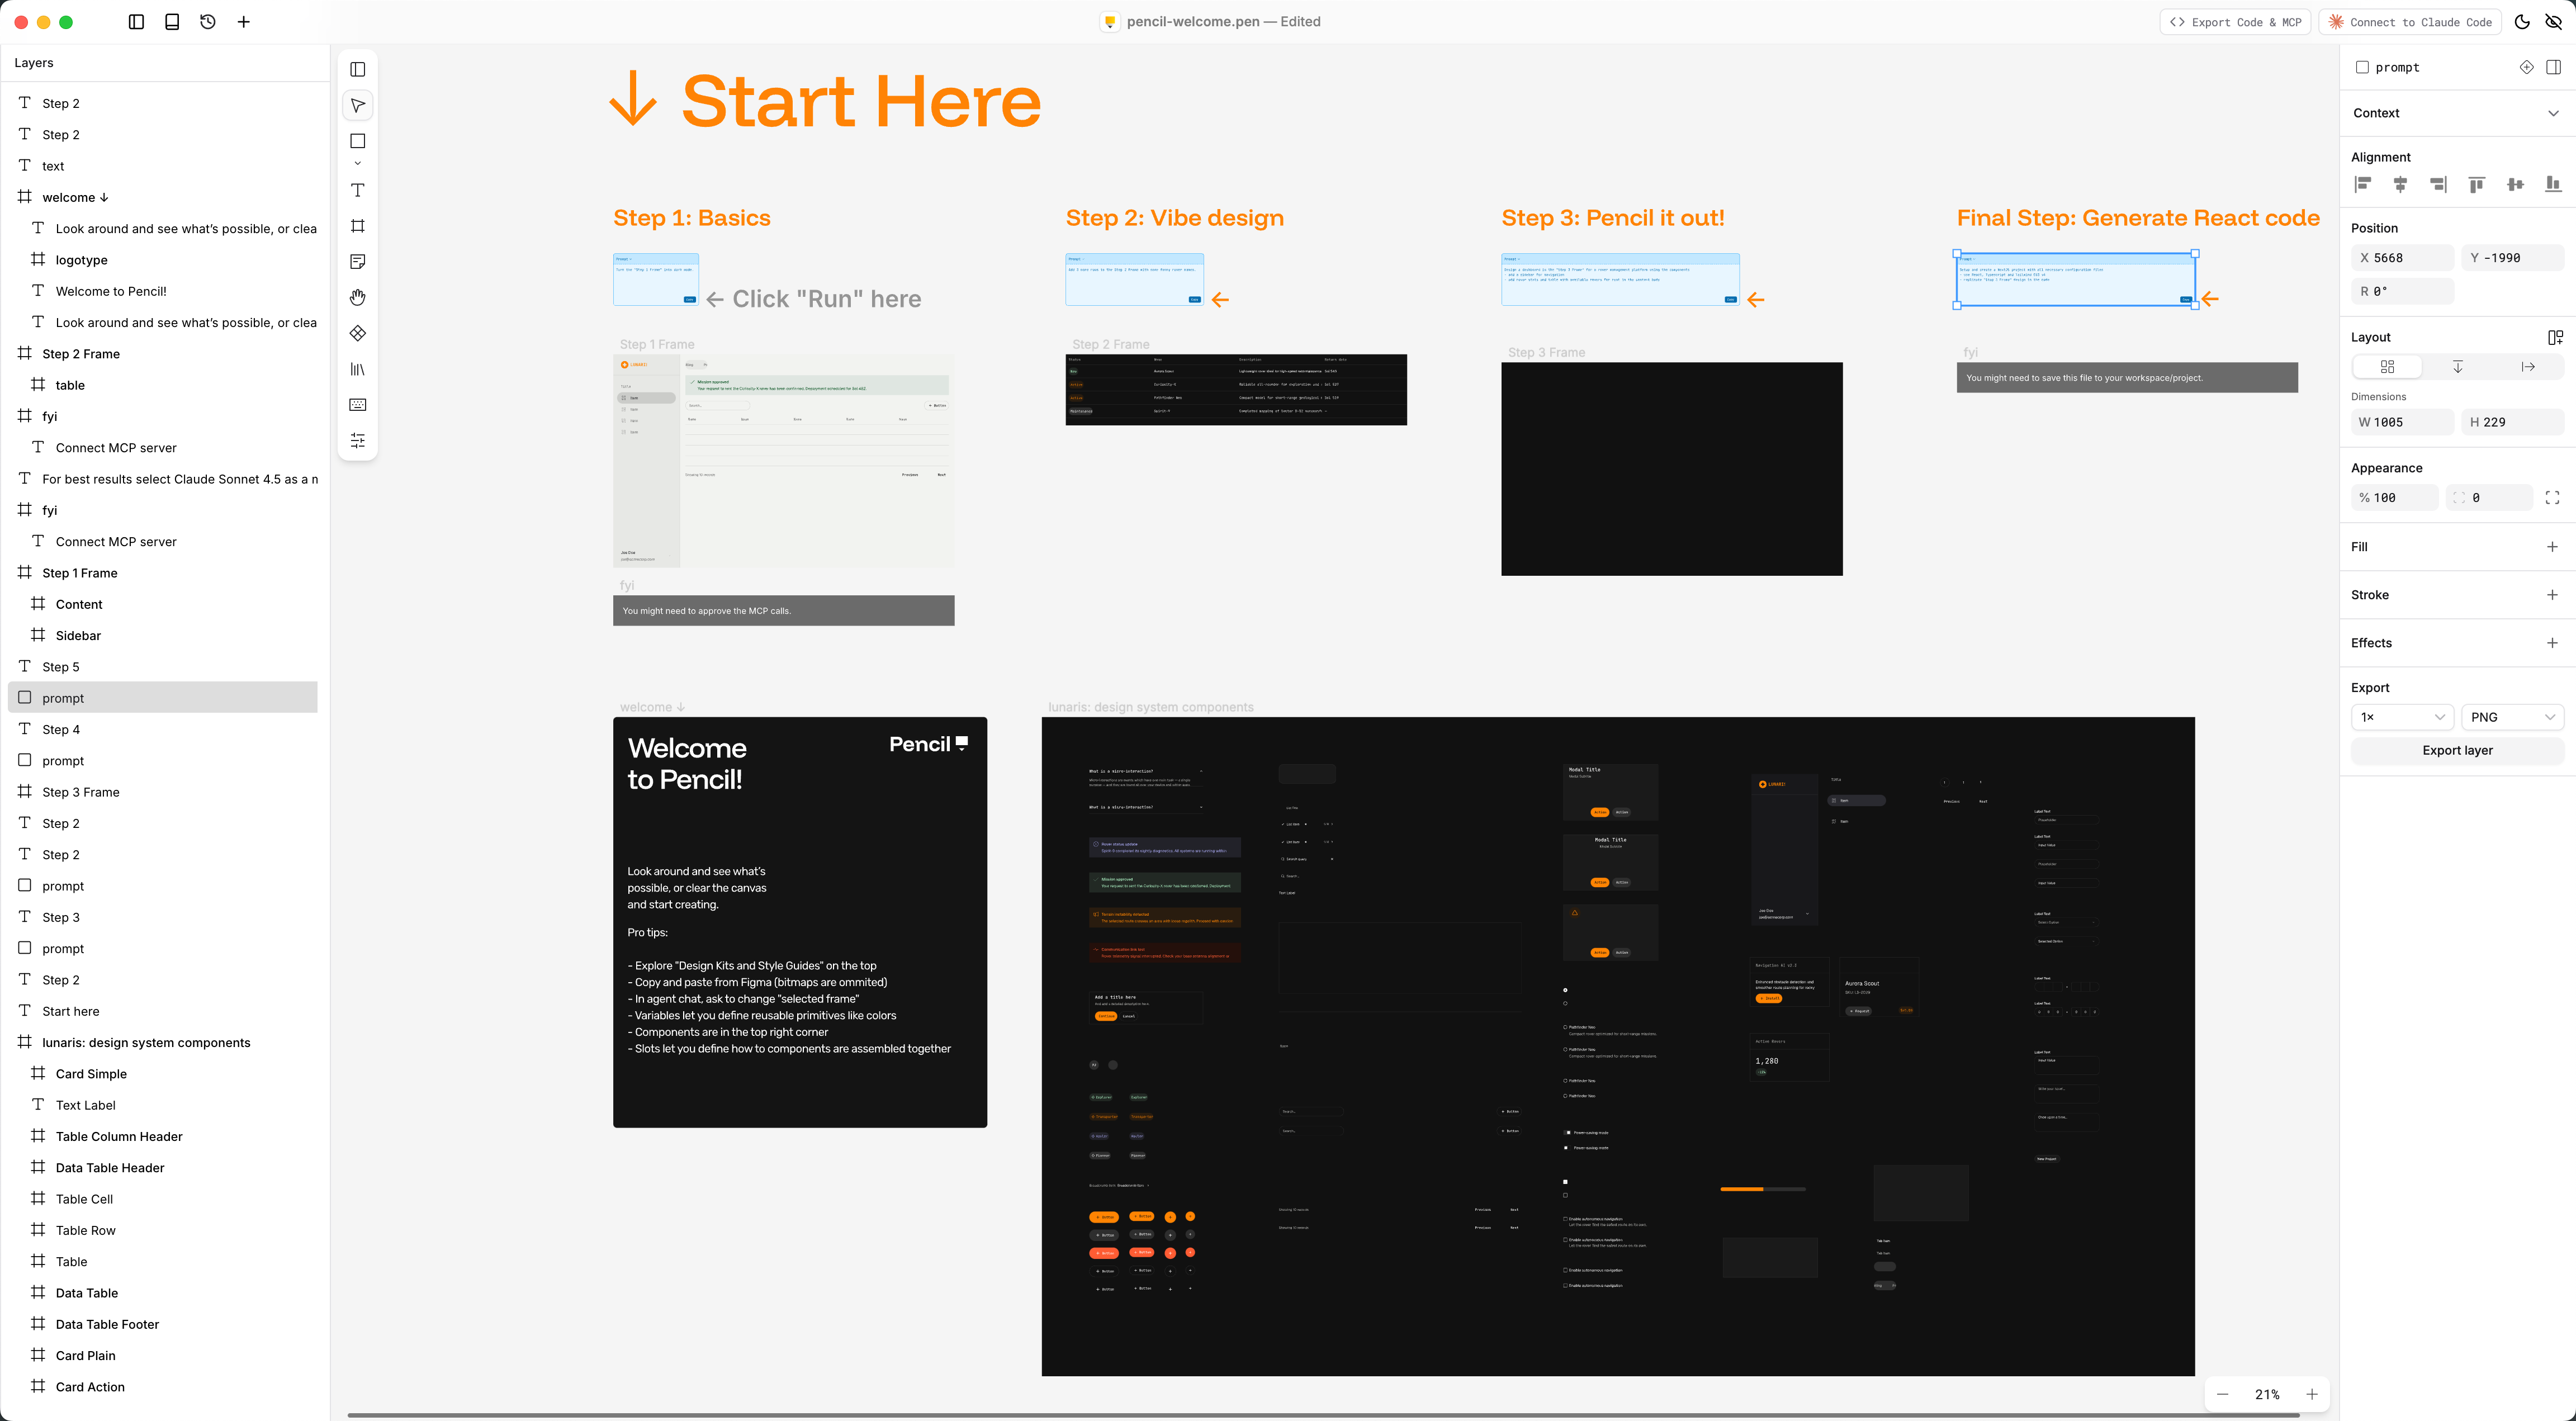Open the shape tool variants chevron

357,164
